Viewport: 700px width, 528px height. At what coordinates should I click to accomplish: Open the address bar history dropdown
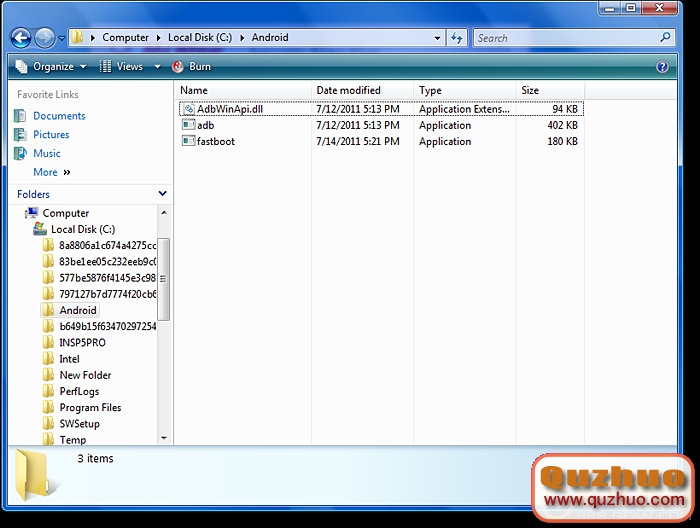[x=438, y=38]
